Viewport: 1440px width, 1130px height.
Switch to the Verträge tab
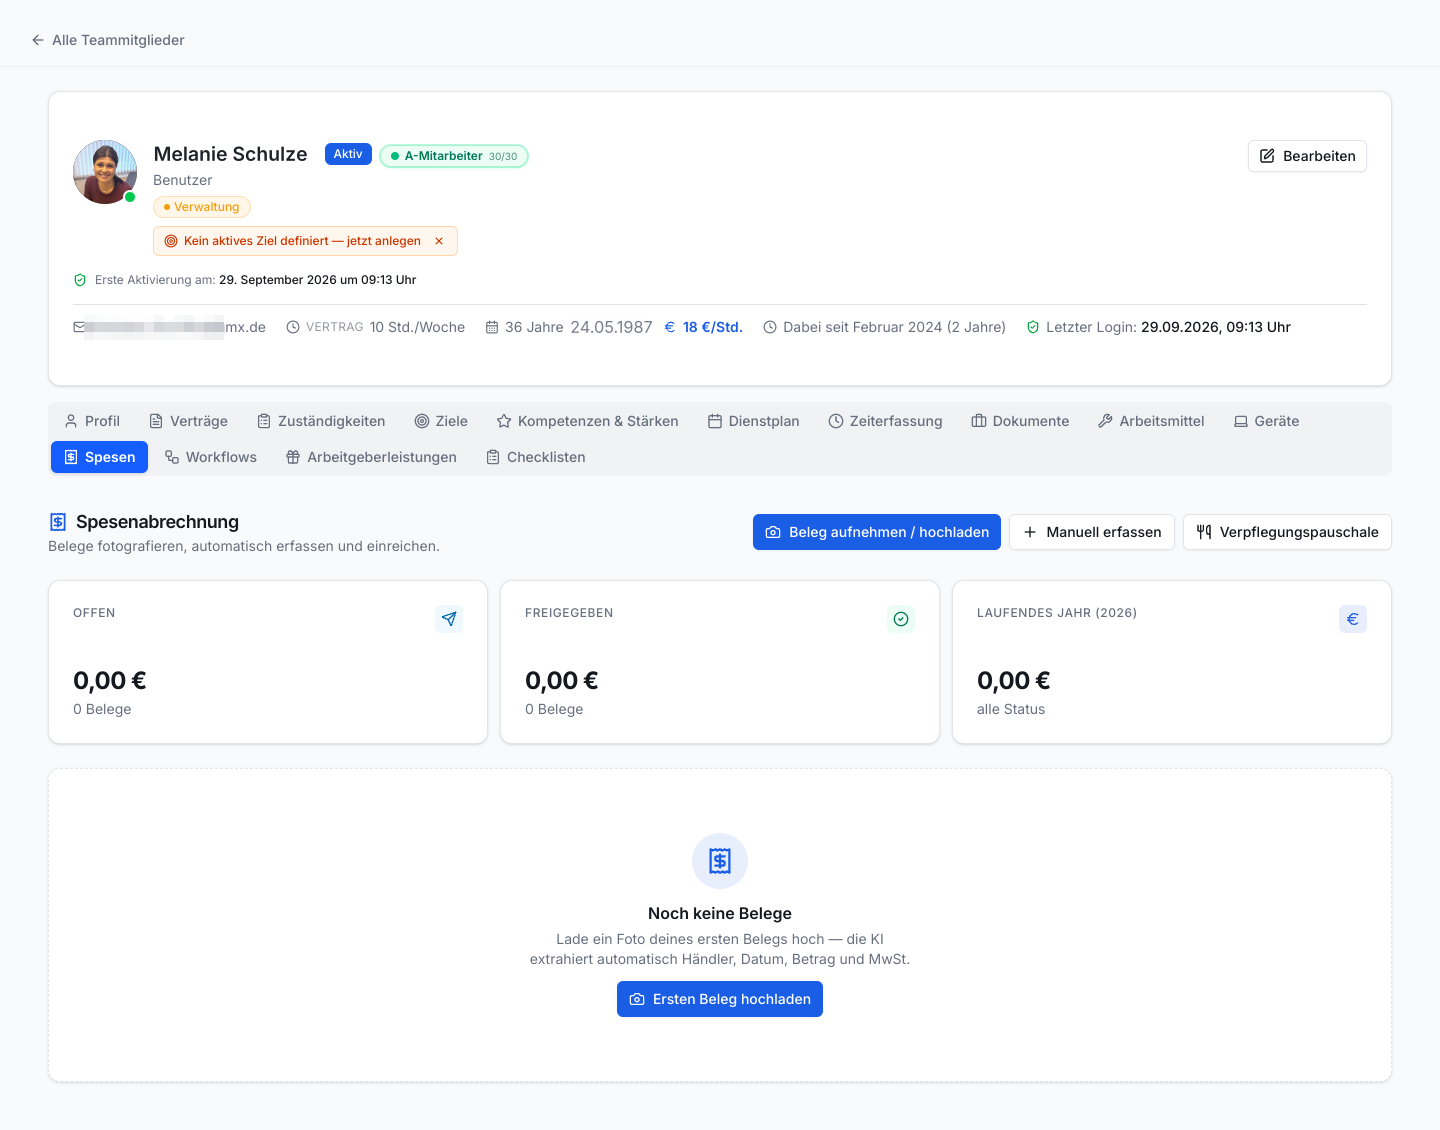pos(188,421)
